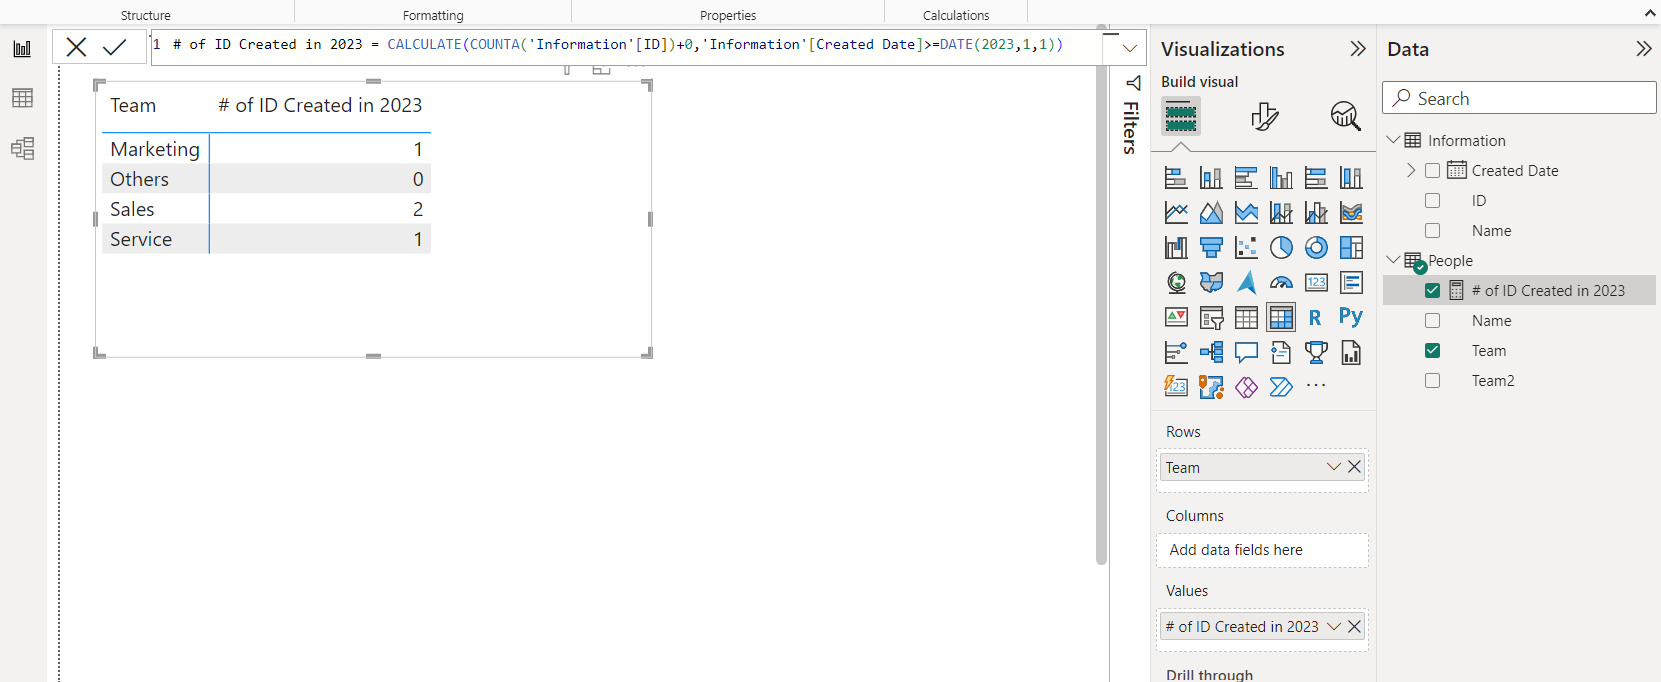
Task: Check the Team2 field checkbox
Action: coord(1432,381)
